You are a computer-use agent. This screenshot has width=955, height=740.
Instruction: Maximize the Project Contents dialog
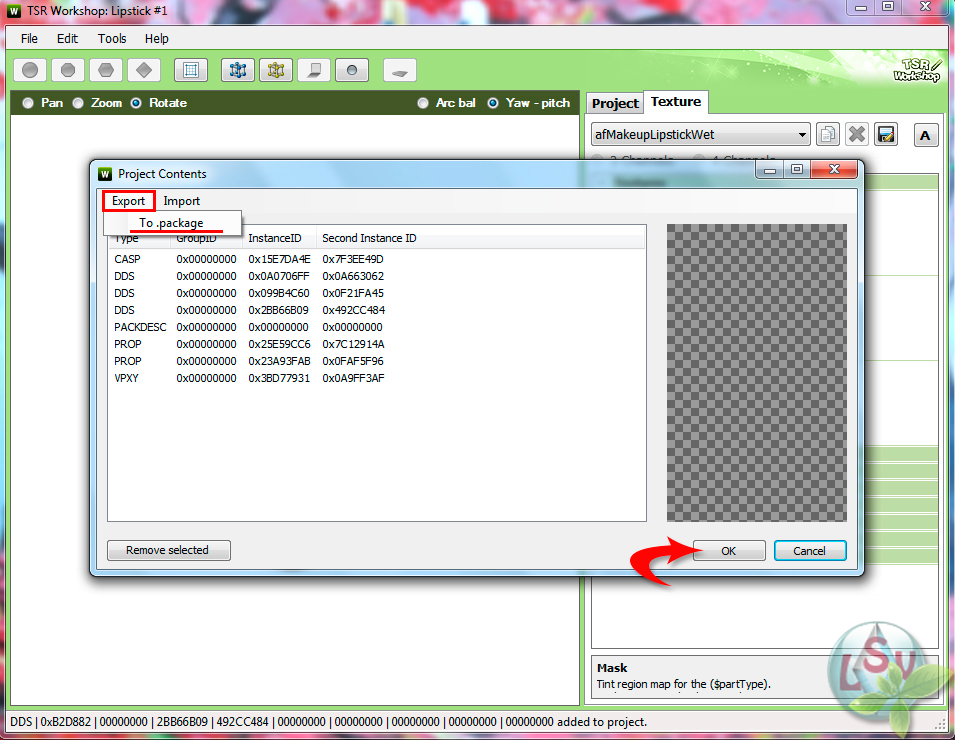(797, 169)
